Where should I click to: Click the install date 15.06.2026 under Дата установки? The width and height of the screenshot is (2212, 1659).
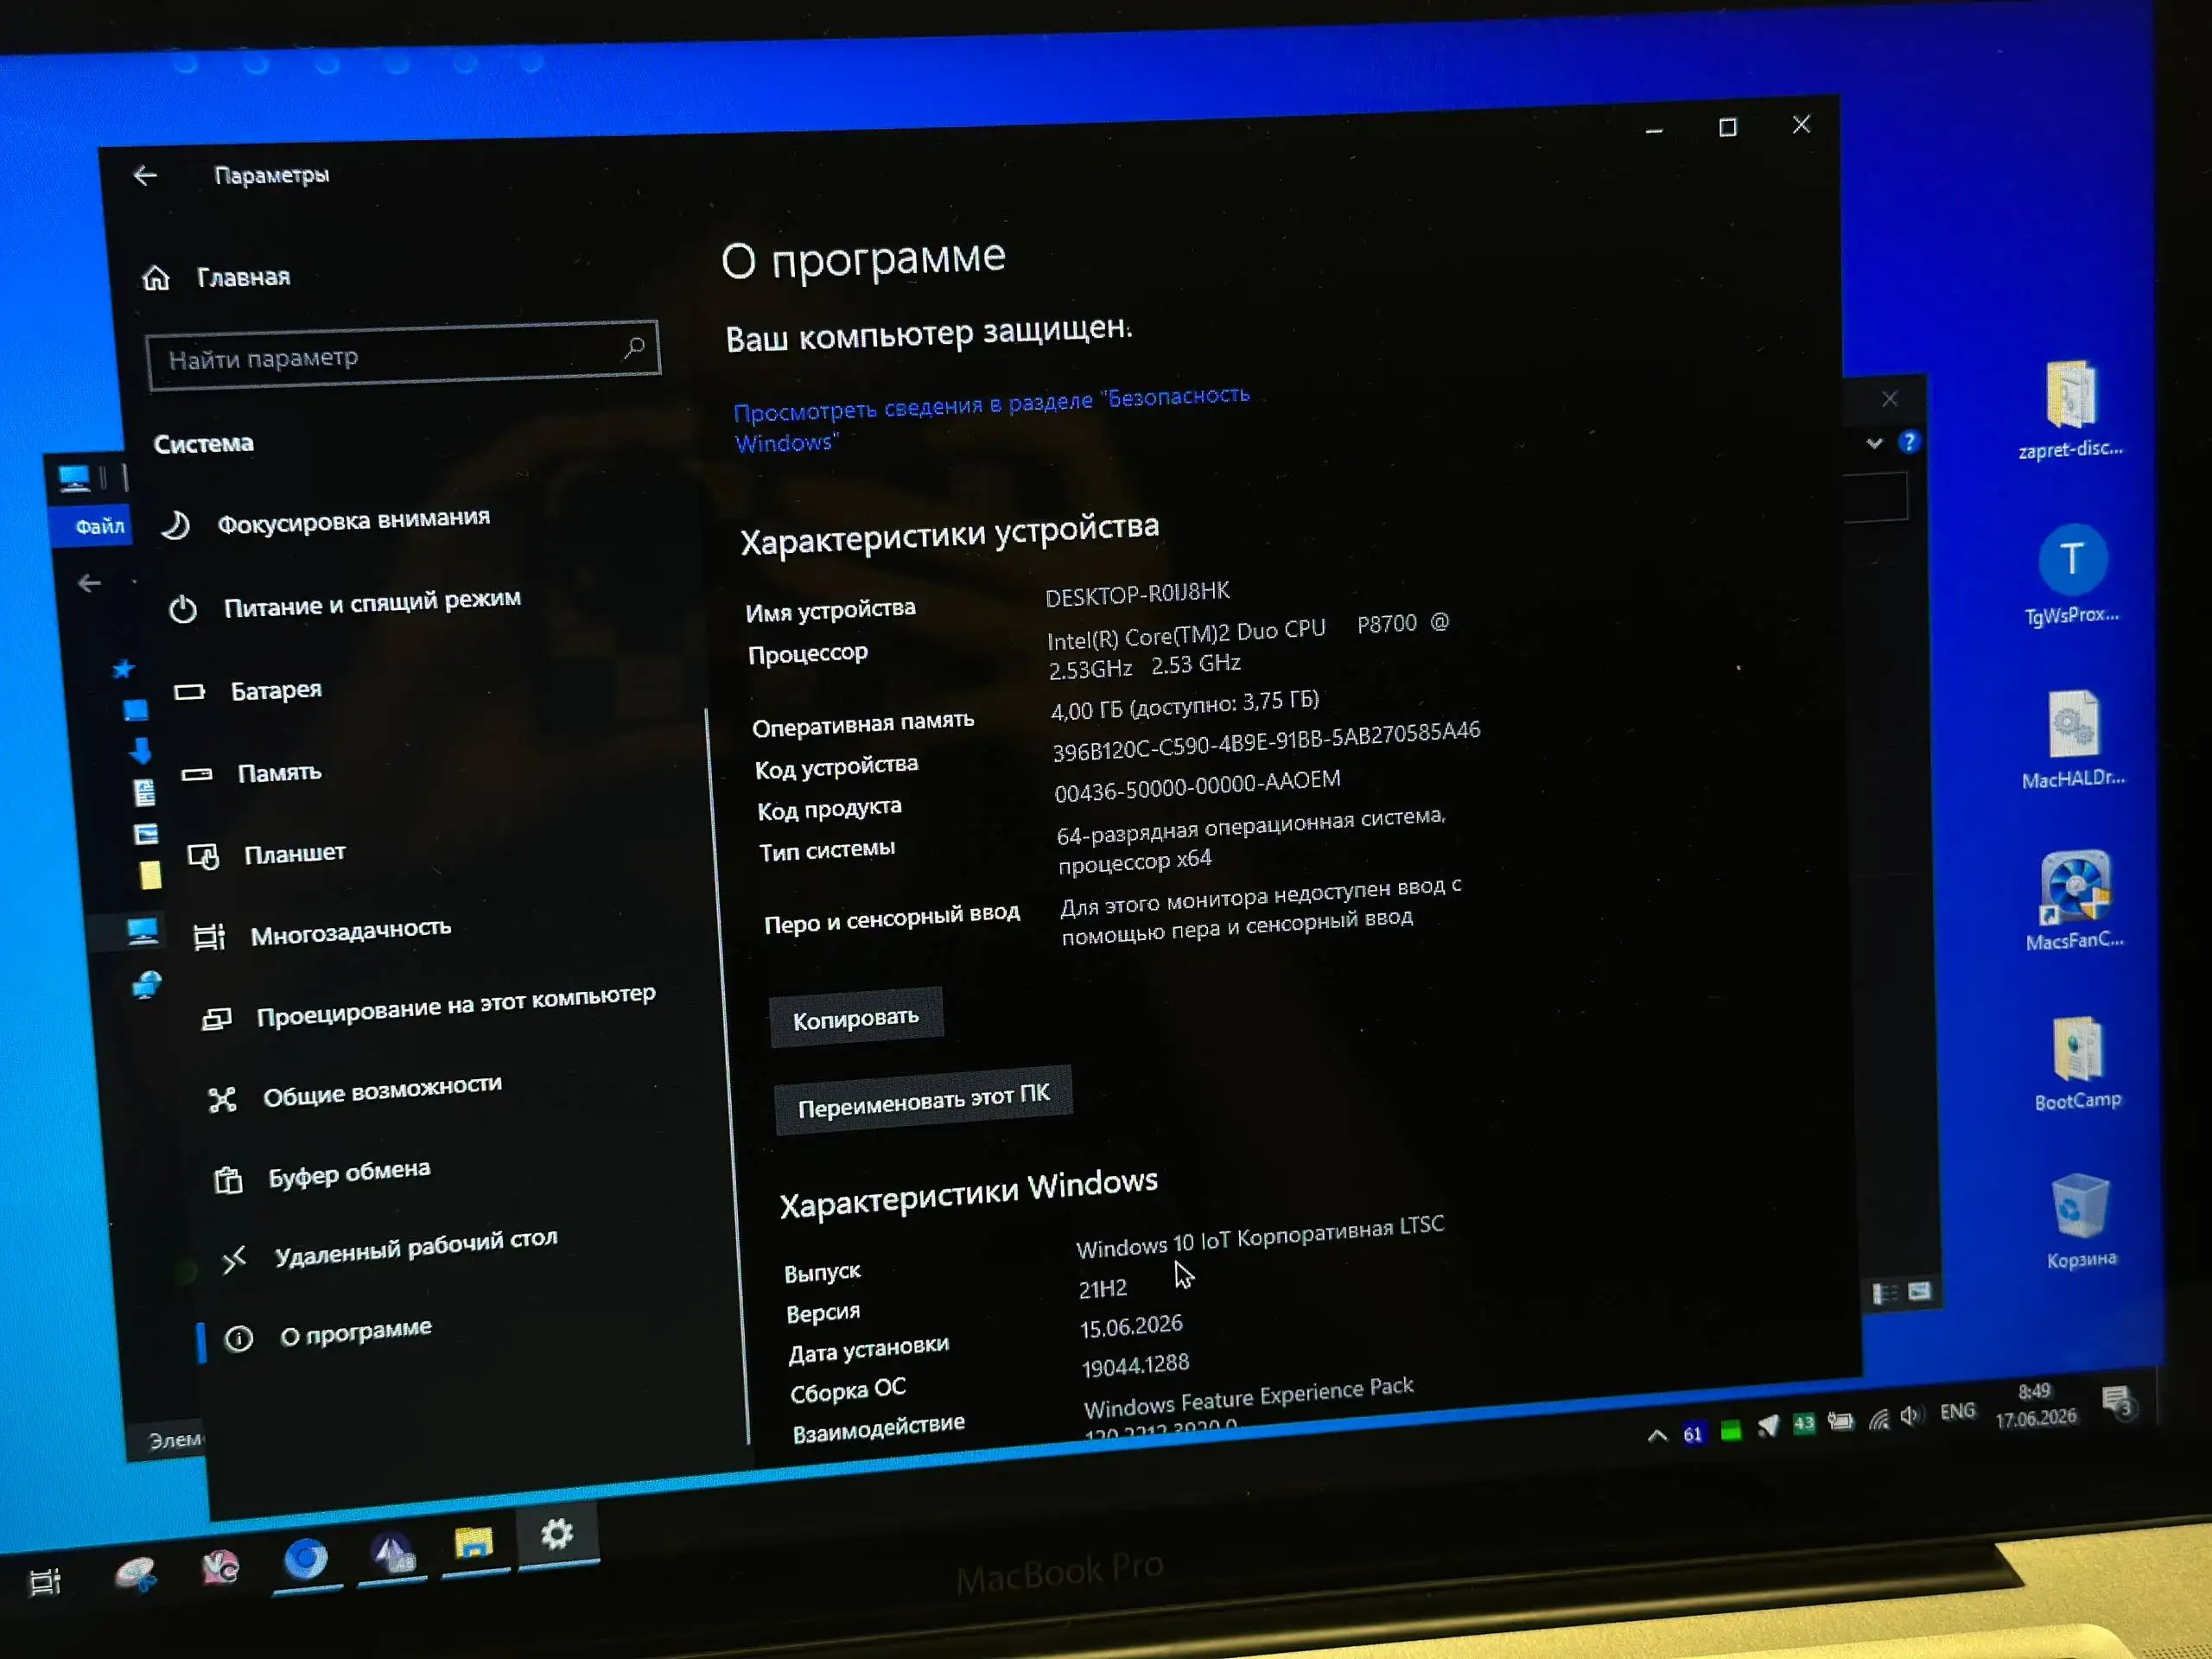pos(1131,1327)
